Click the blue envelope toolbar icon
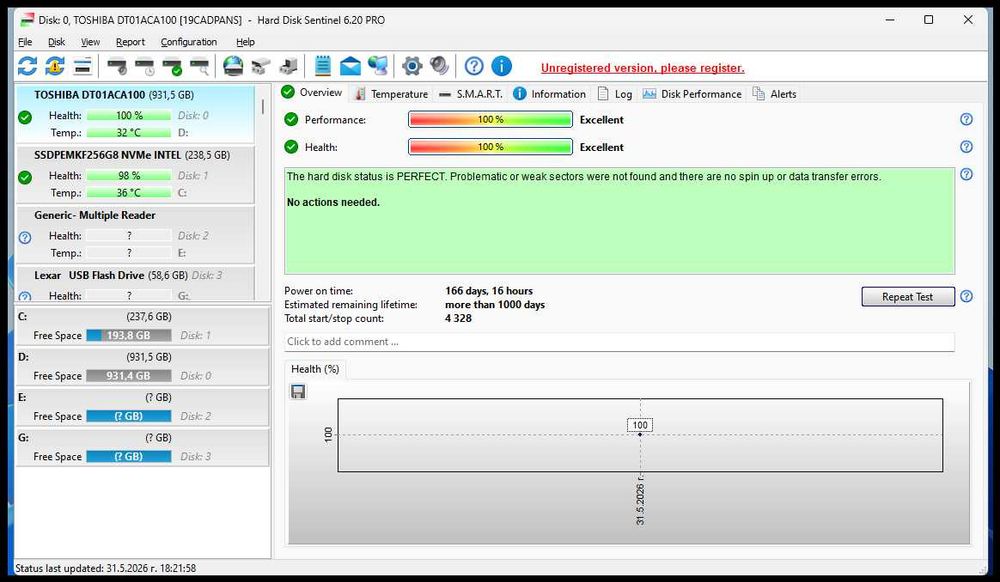The width and height of the screenshot is (1000, 582). click(350, 66)
